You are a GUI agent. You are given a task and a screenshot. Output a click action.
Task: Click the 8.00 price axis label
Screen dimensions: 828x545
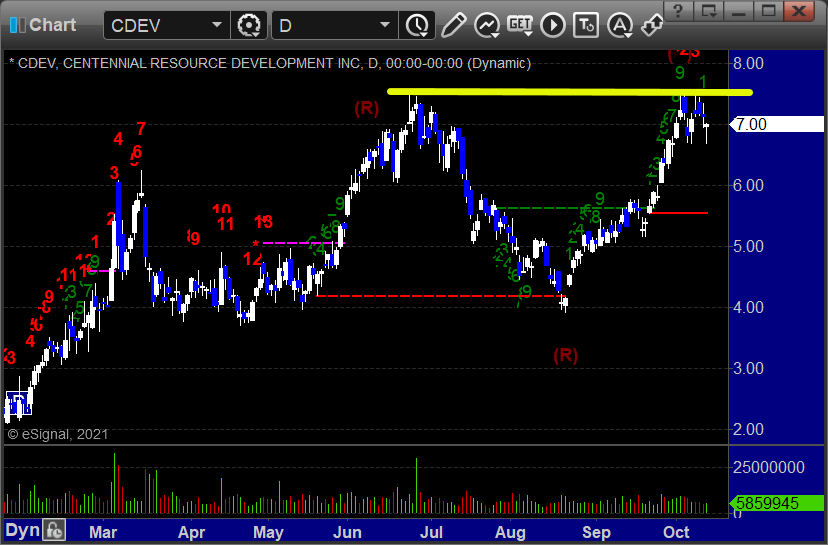(x=748, y=63)
